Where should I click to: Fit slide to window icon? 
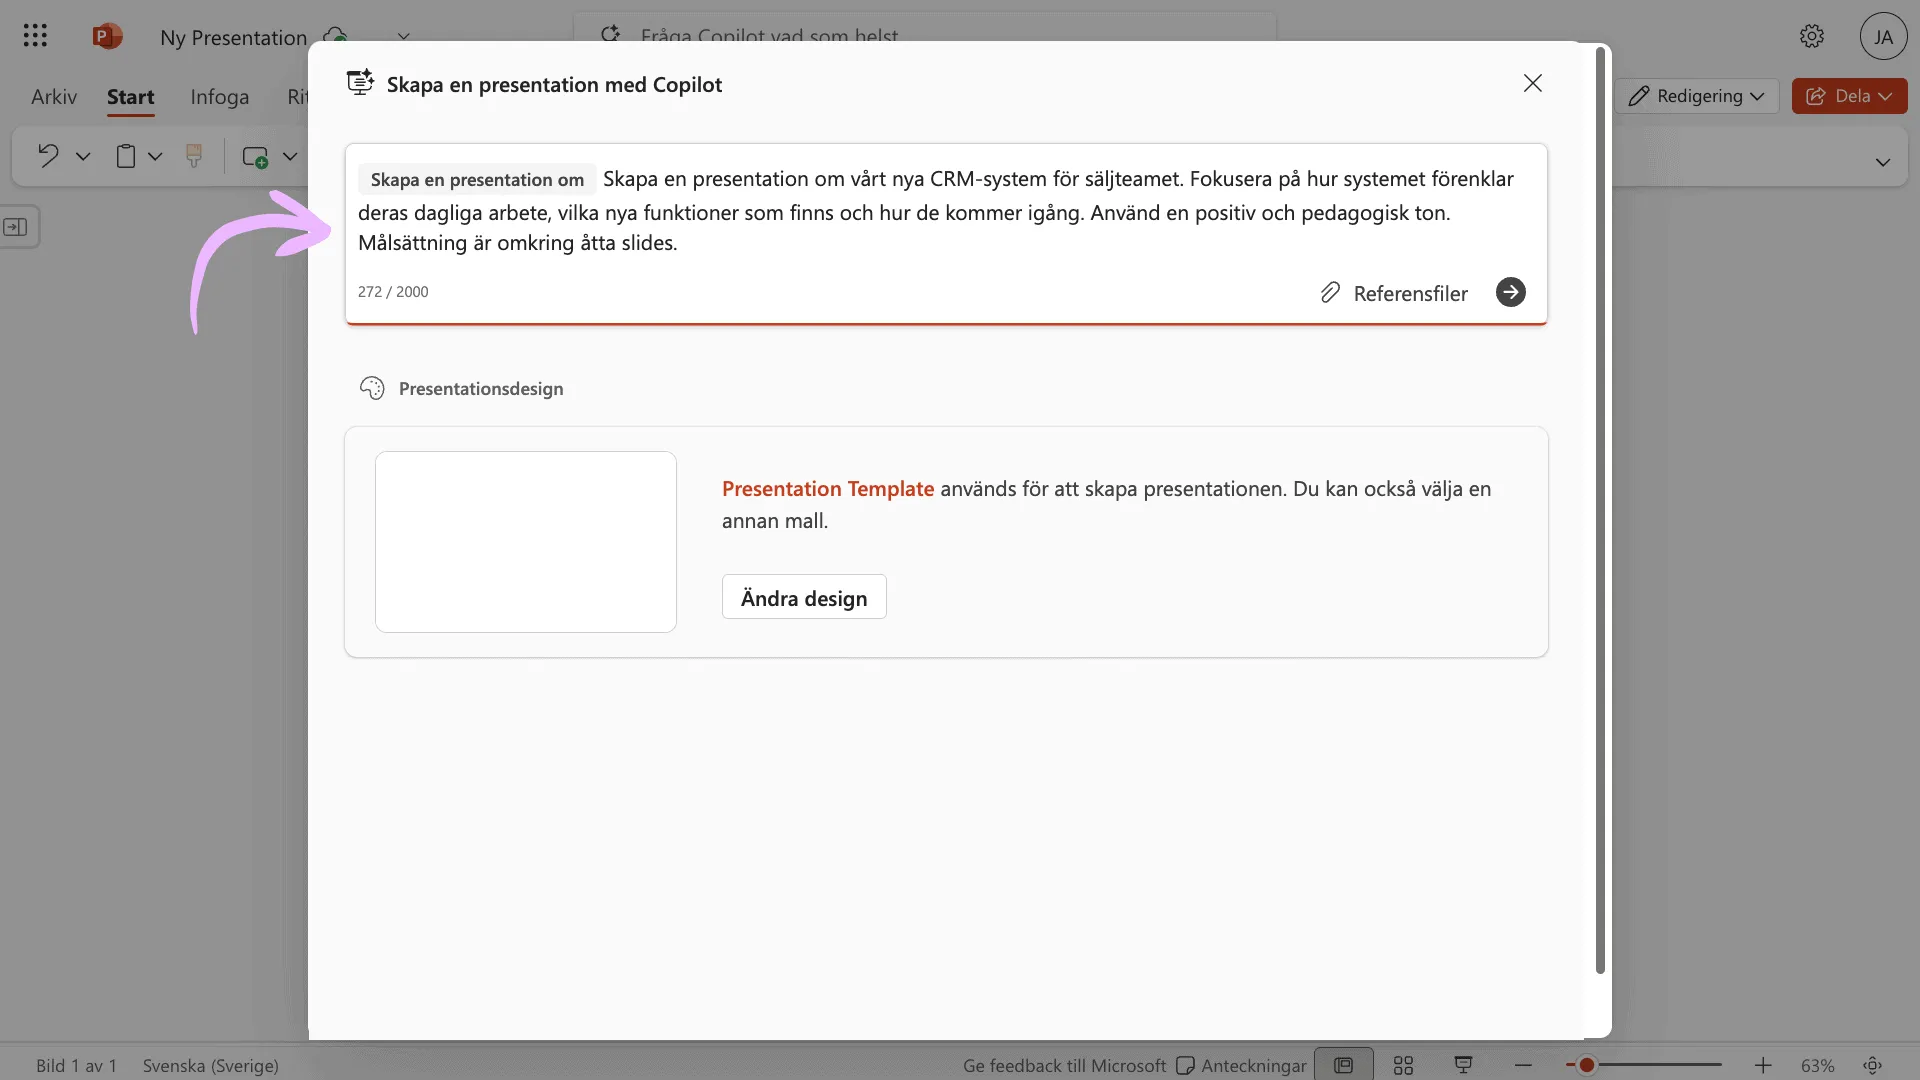click(1872, 1066)
